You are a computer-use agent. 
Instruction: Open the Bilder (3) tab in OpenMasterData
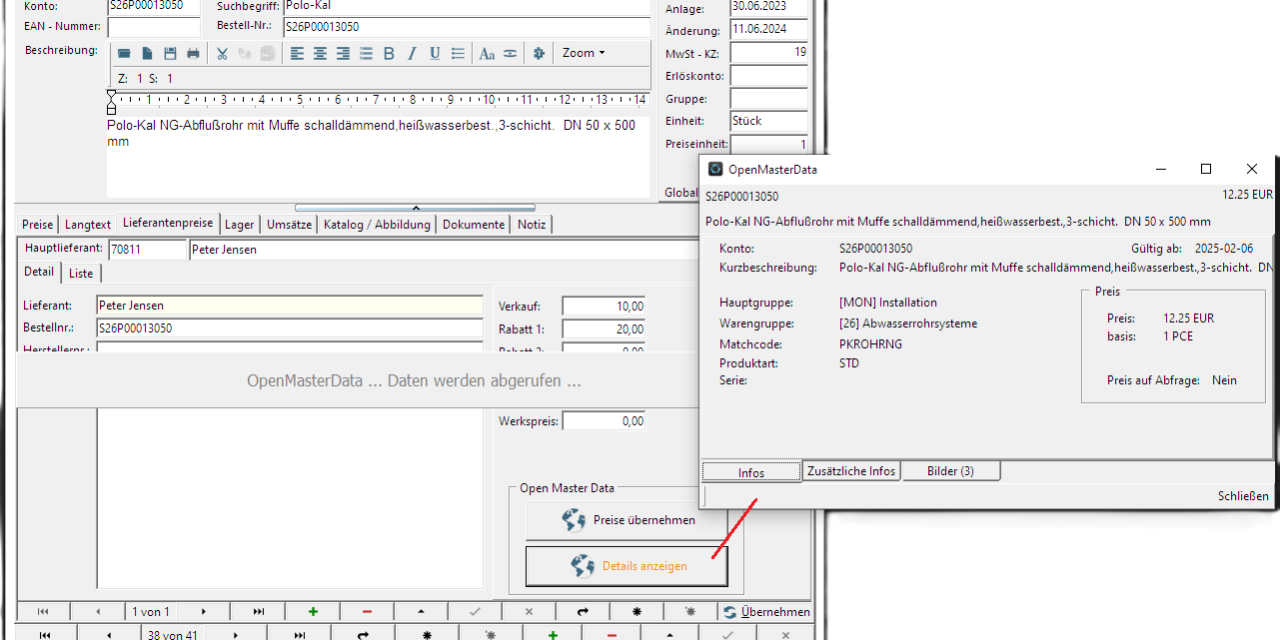pyautogui.click(x=950, y=471)
